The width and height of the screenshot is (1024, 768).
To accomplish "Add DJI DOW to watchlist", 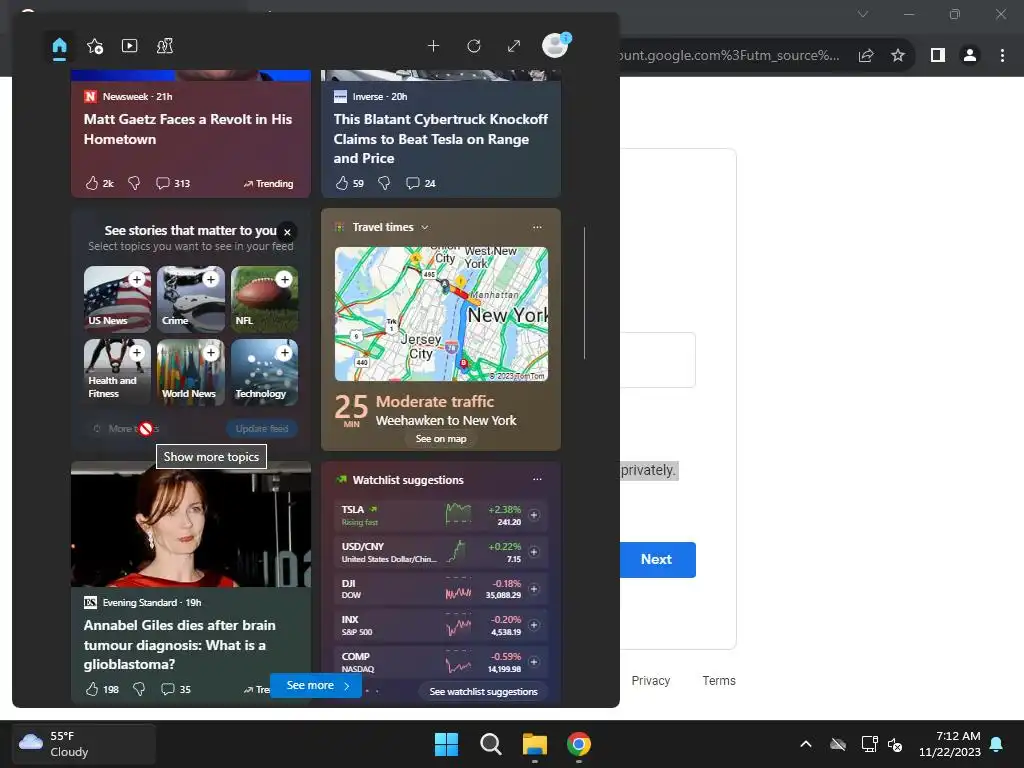I will [x=534, y=588].
